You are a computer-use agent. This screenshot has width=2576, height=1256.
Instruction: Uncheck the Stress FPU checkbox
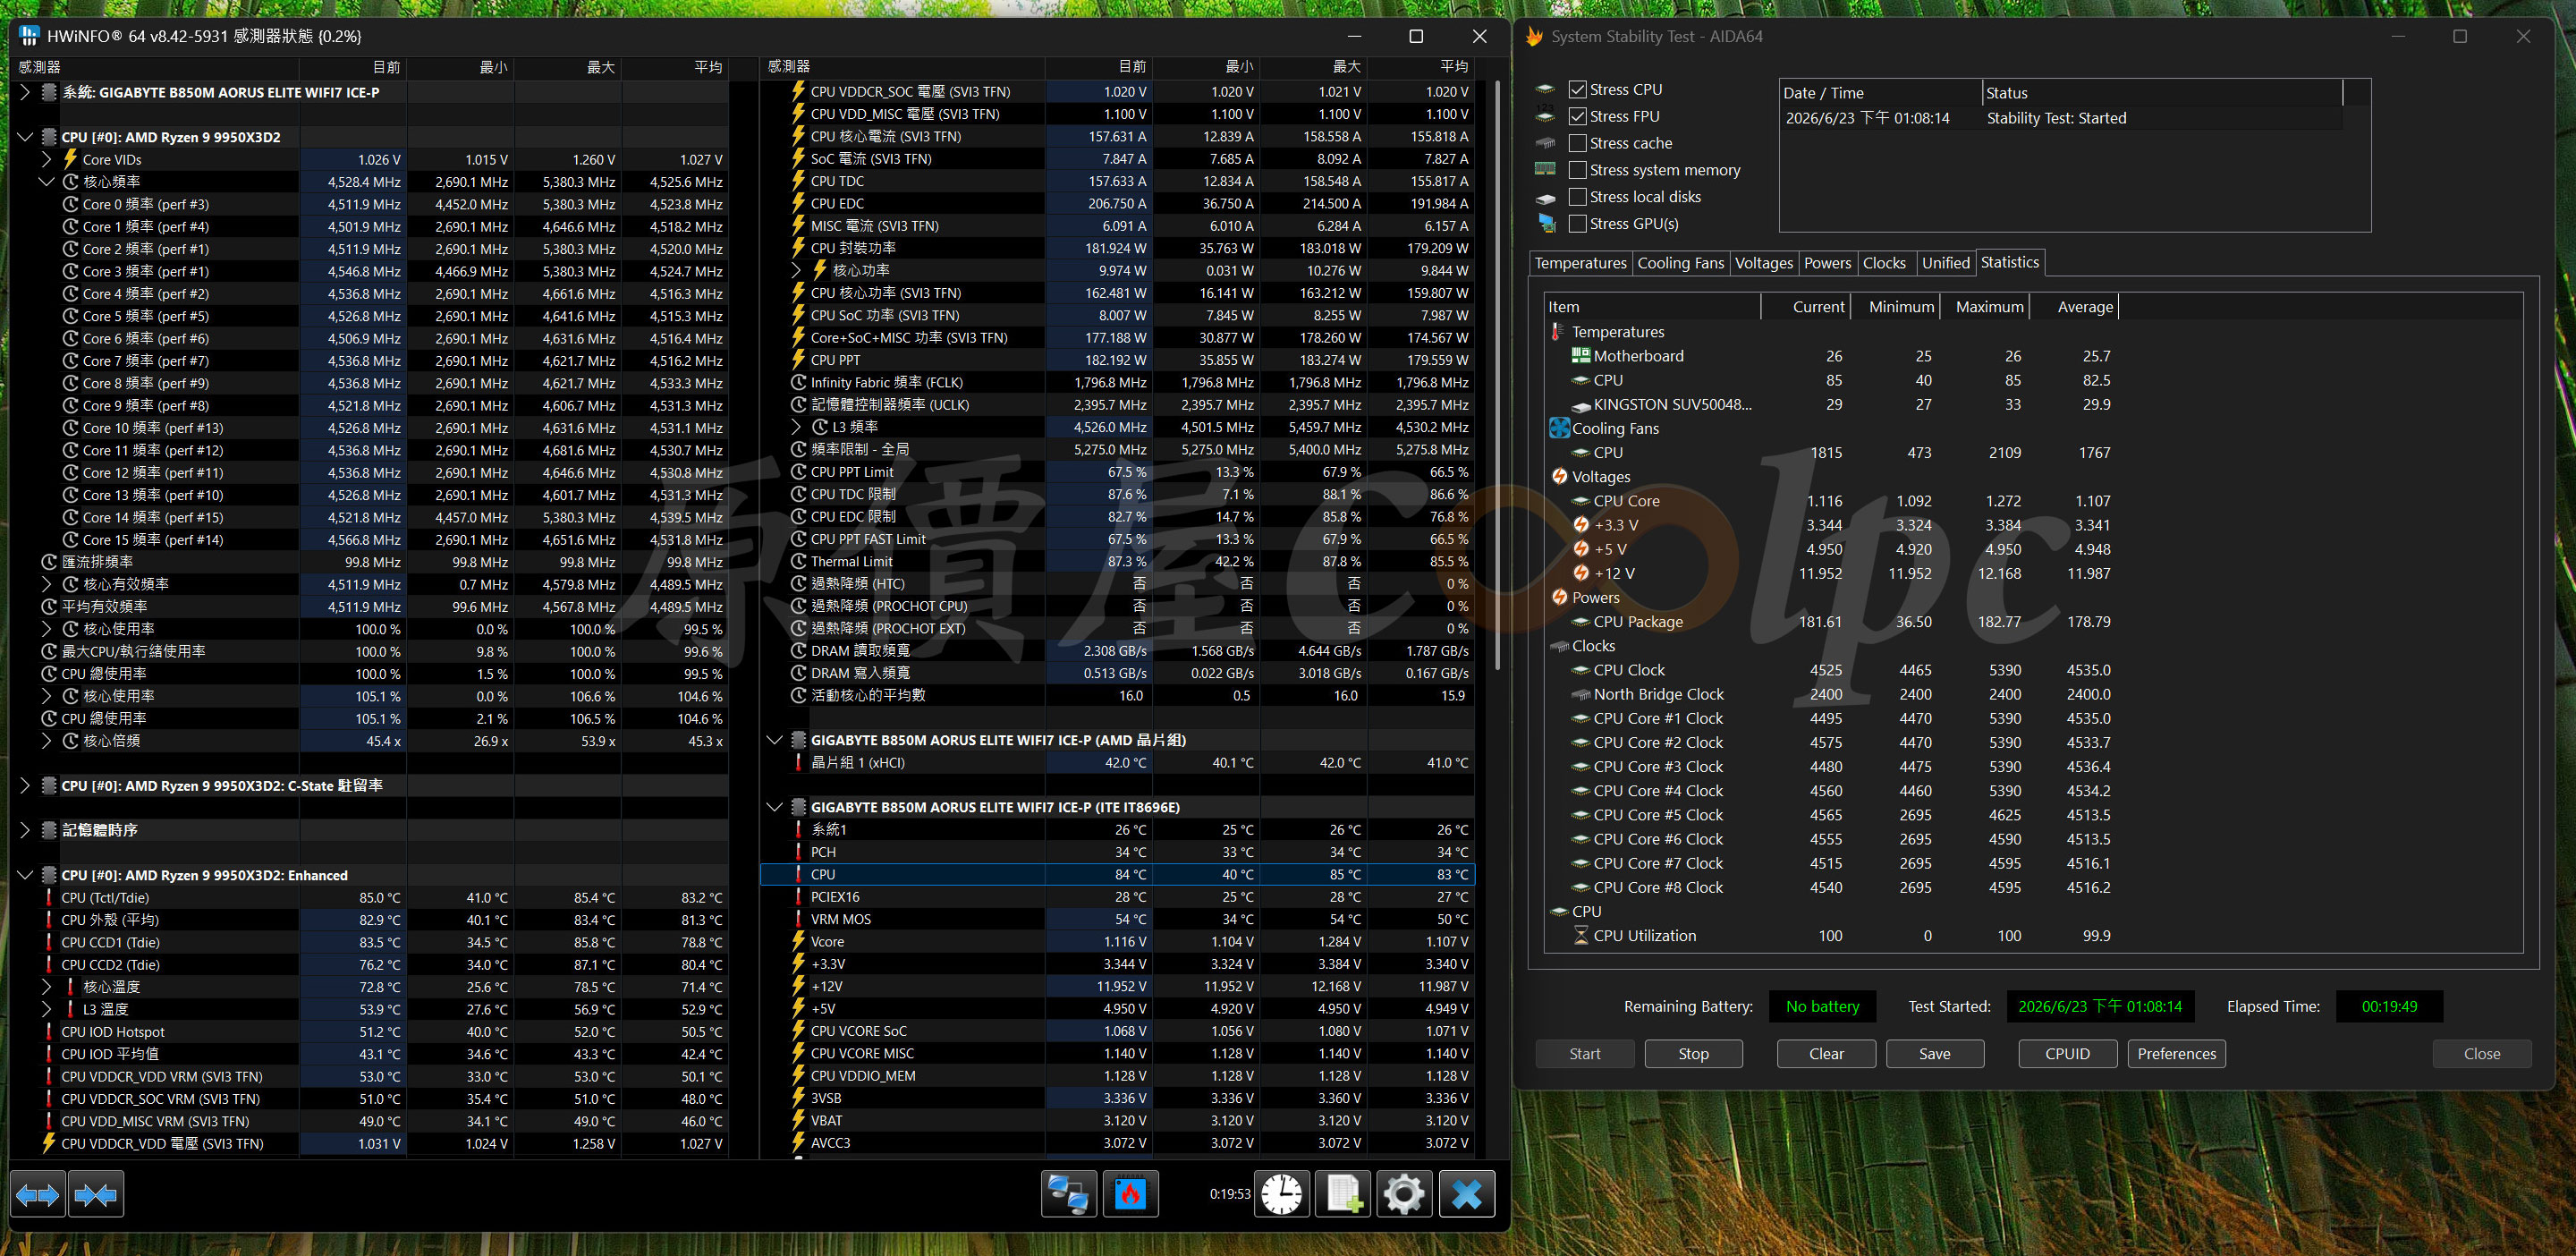pyautogui.click(x=1578, y=116)
